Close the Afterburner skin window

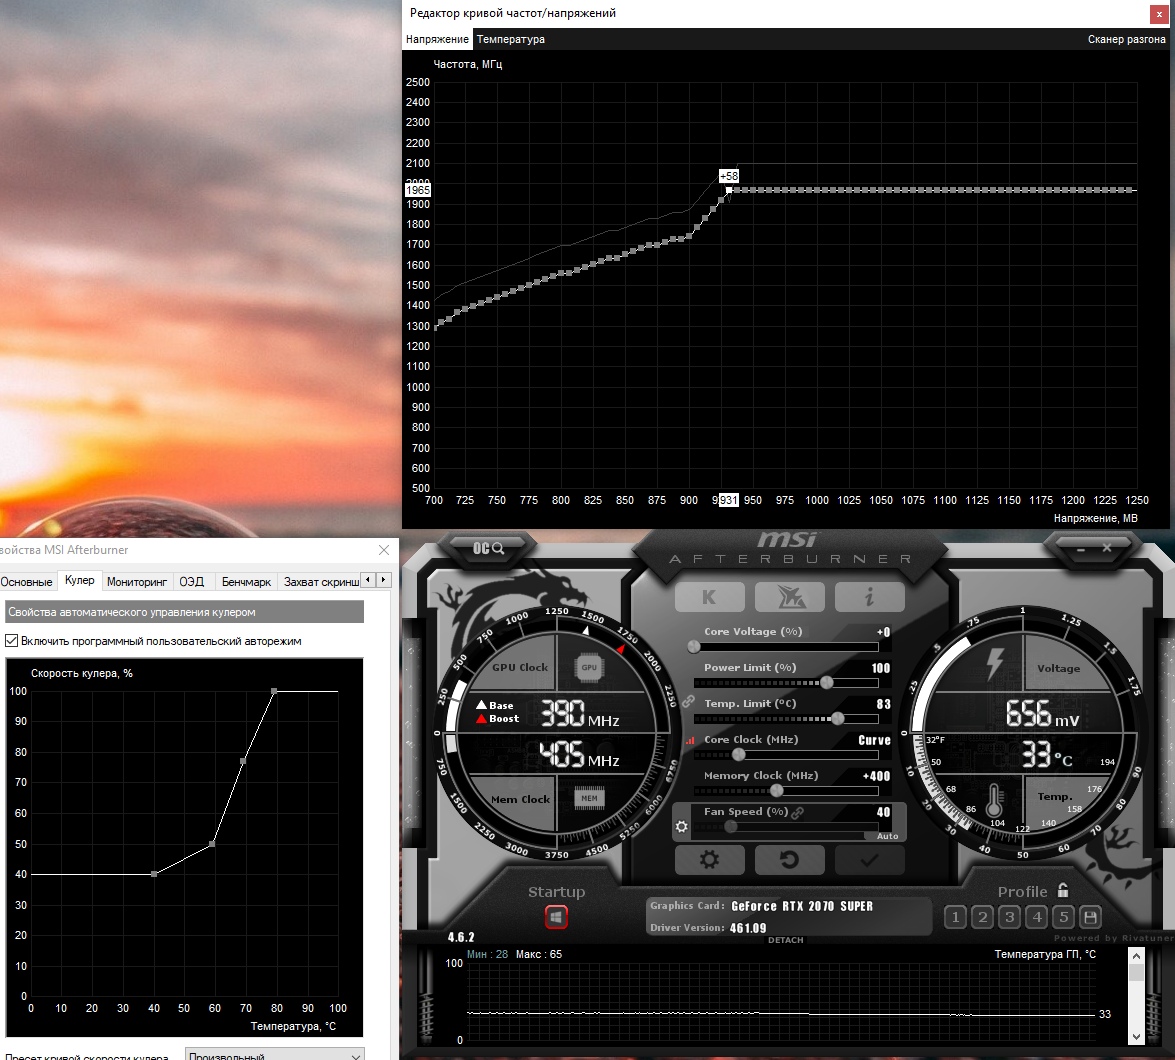click(x=1107, y=548)
